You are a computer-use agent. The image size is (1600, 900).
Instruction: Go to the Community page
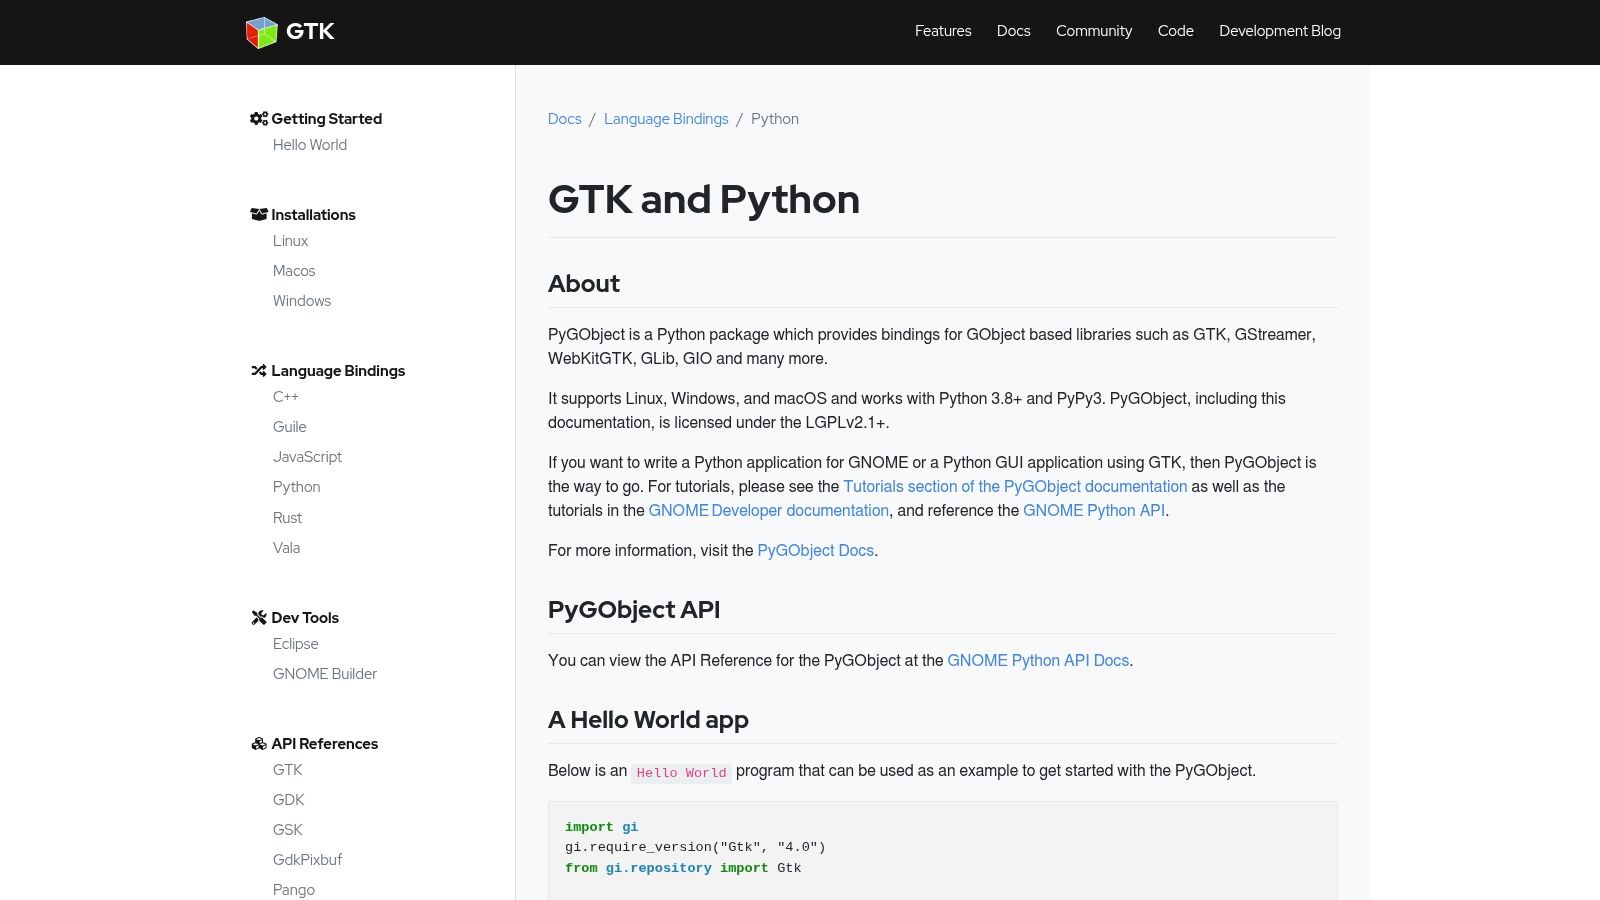click(x=1094, y=31)
